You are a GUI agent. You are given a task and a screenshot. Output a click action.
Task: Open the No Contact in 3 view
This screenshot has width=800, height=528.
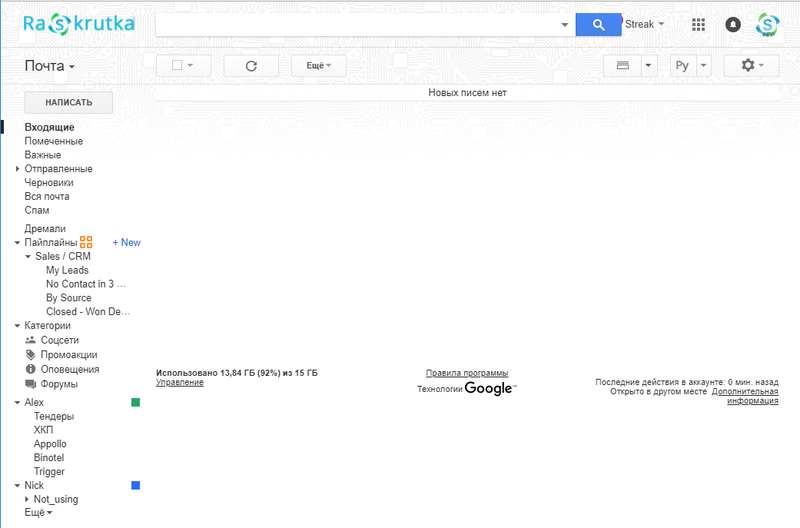[x=86, y=284]
